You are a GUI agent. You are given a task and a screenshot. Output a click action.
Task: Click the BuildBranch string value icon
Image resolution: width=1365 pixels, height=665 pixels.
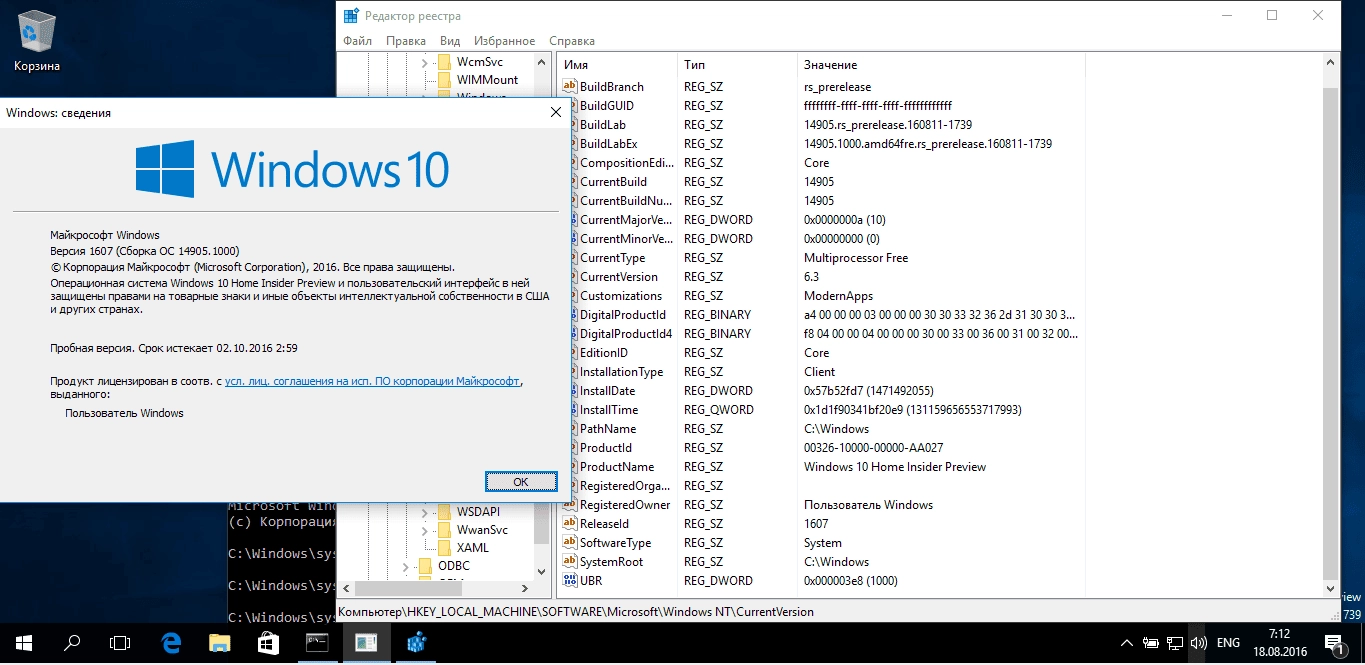570,87
